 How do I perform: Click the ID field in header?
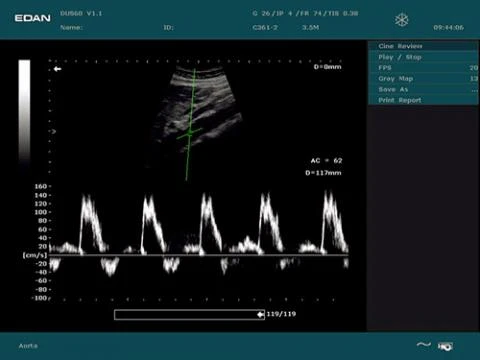pyautogui.click(x=169, y=28)
